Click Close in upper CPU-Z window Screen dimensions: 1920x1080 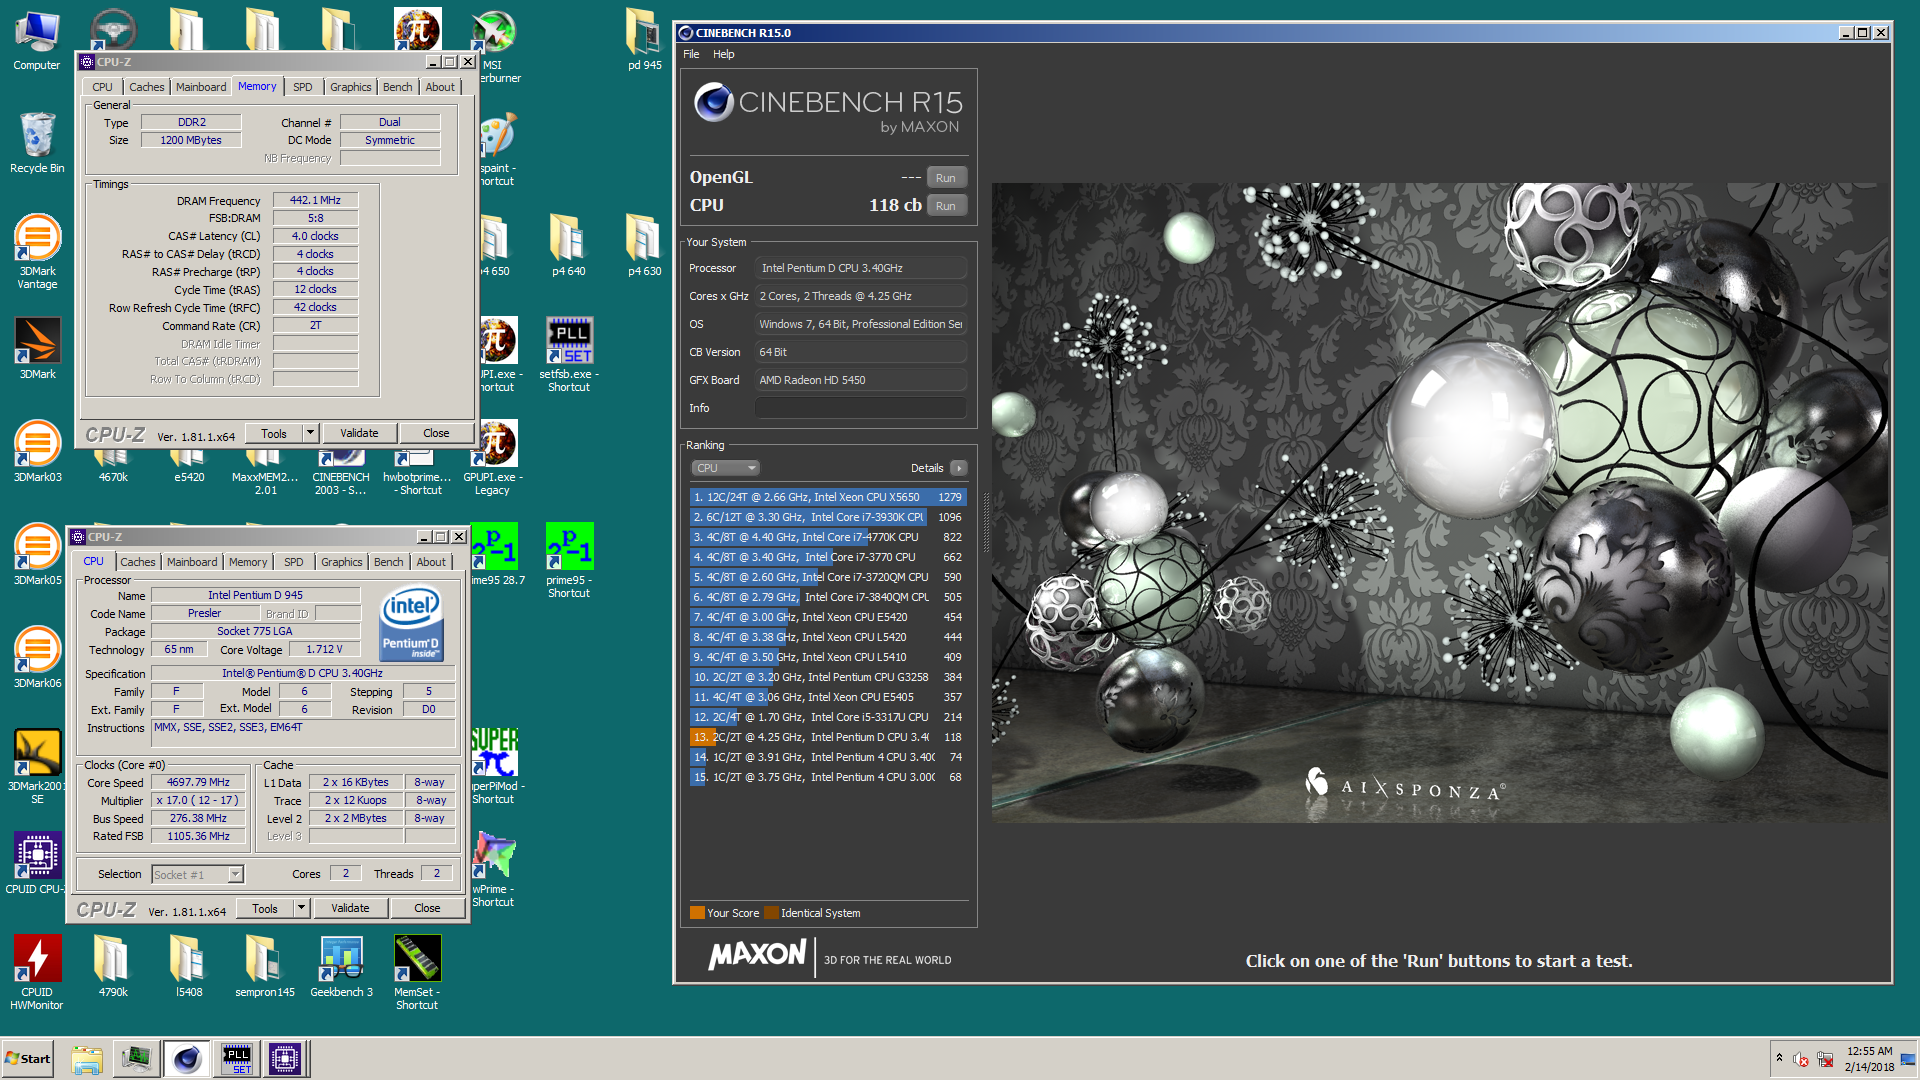click(x=436, y=433)
